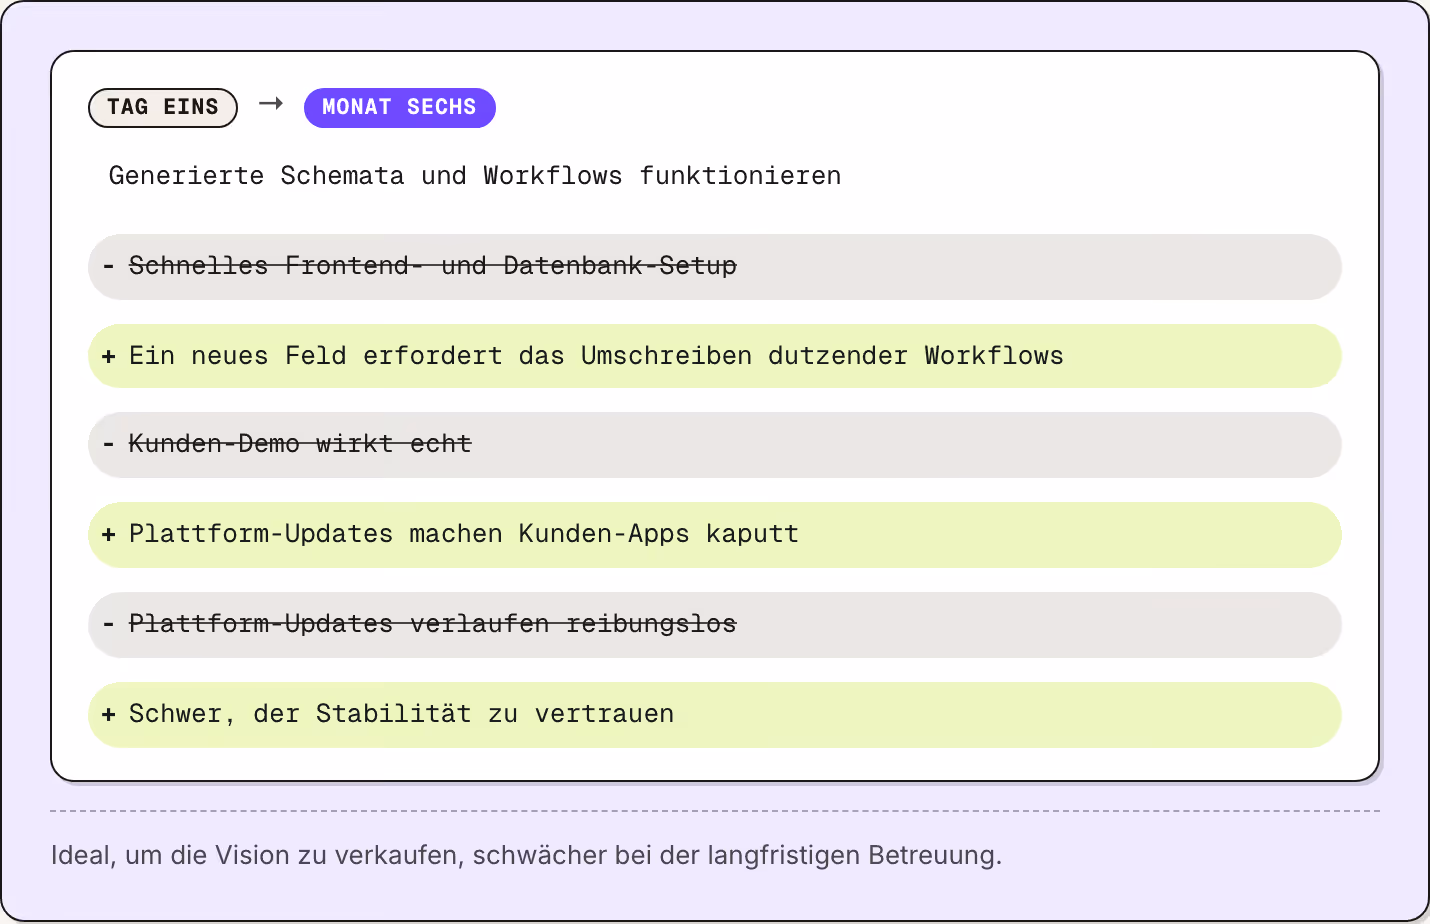Select struck-through row 'Kunden-Demo wirkt echt'
Screen dimensions: 1430x924
(715, 445)
